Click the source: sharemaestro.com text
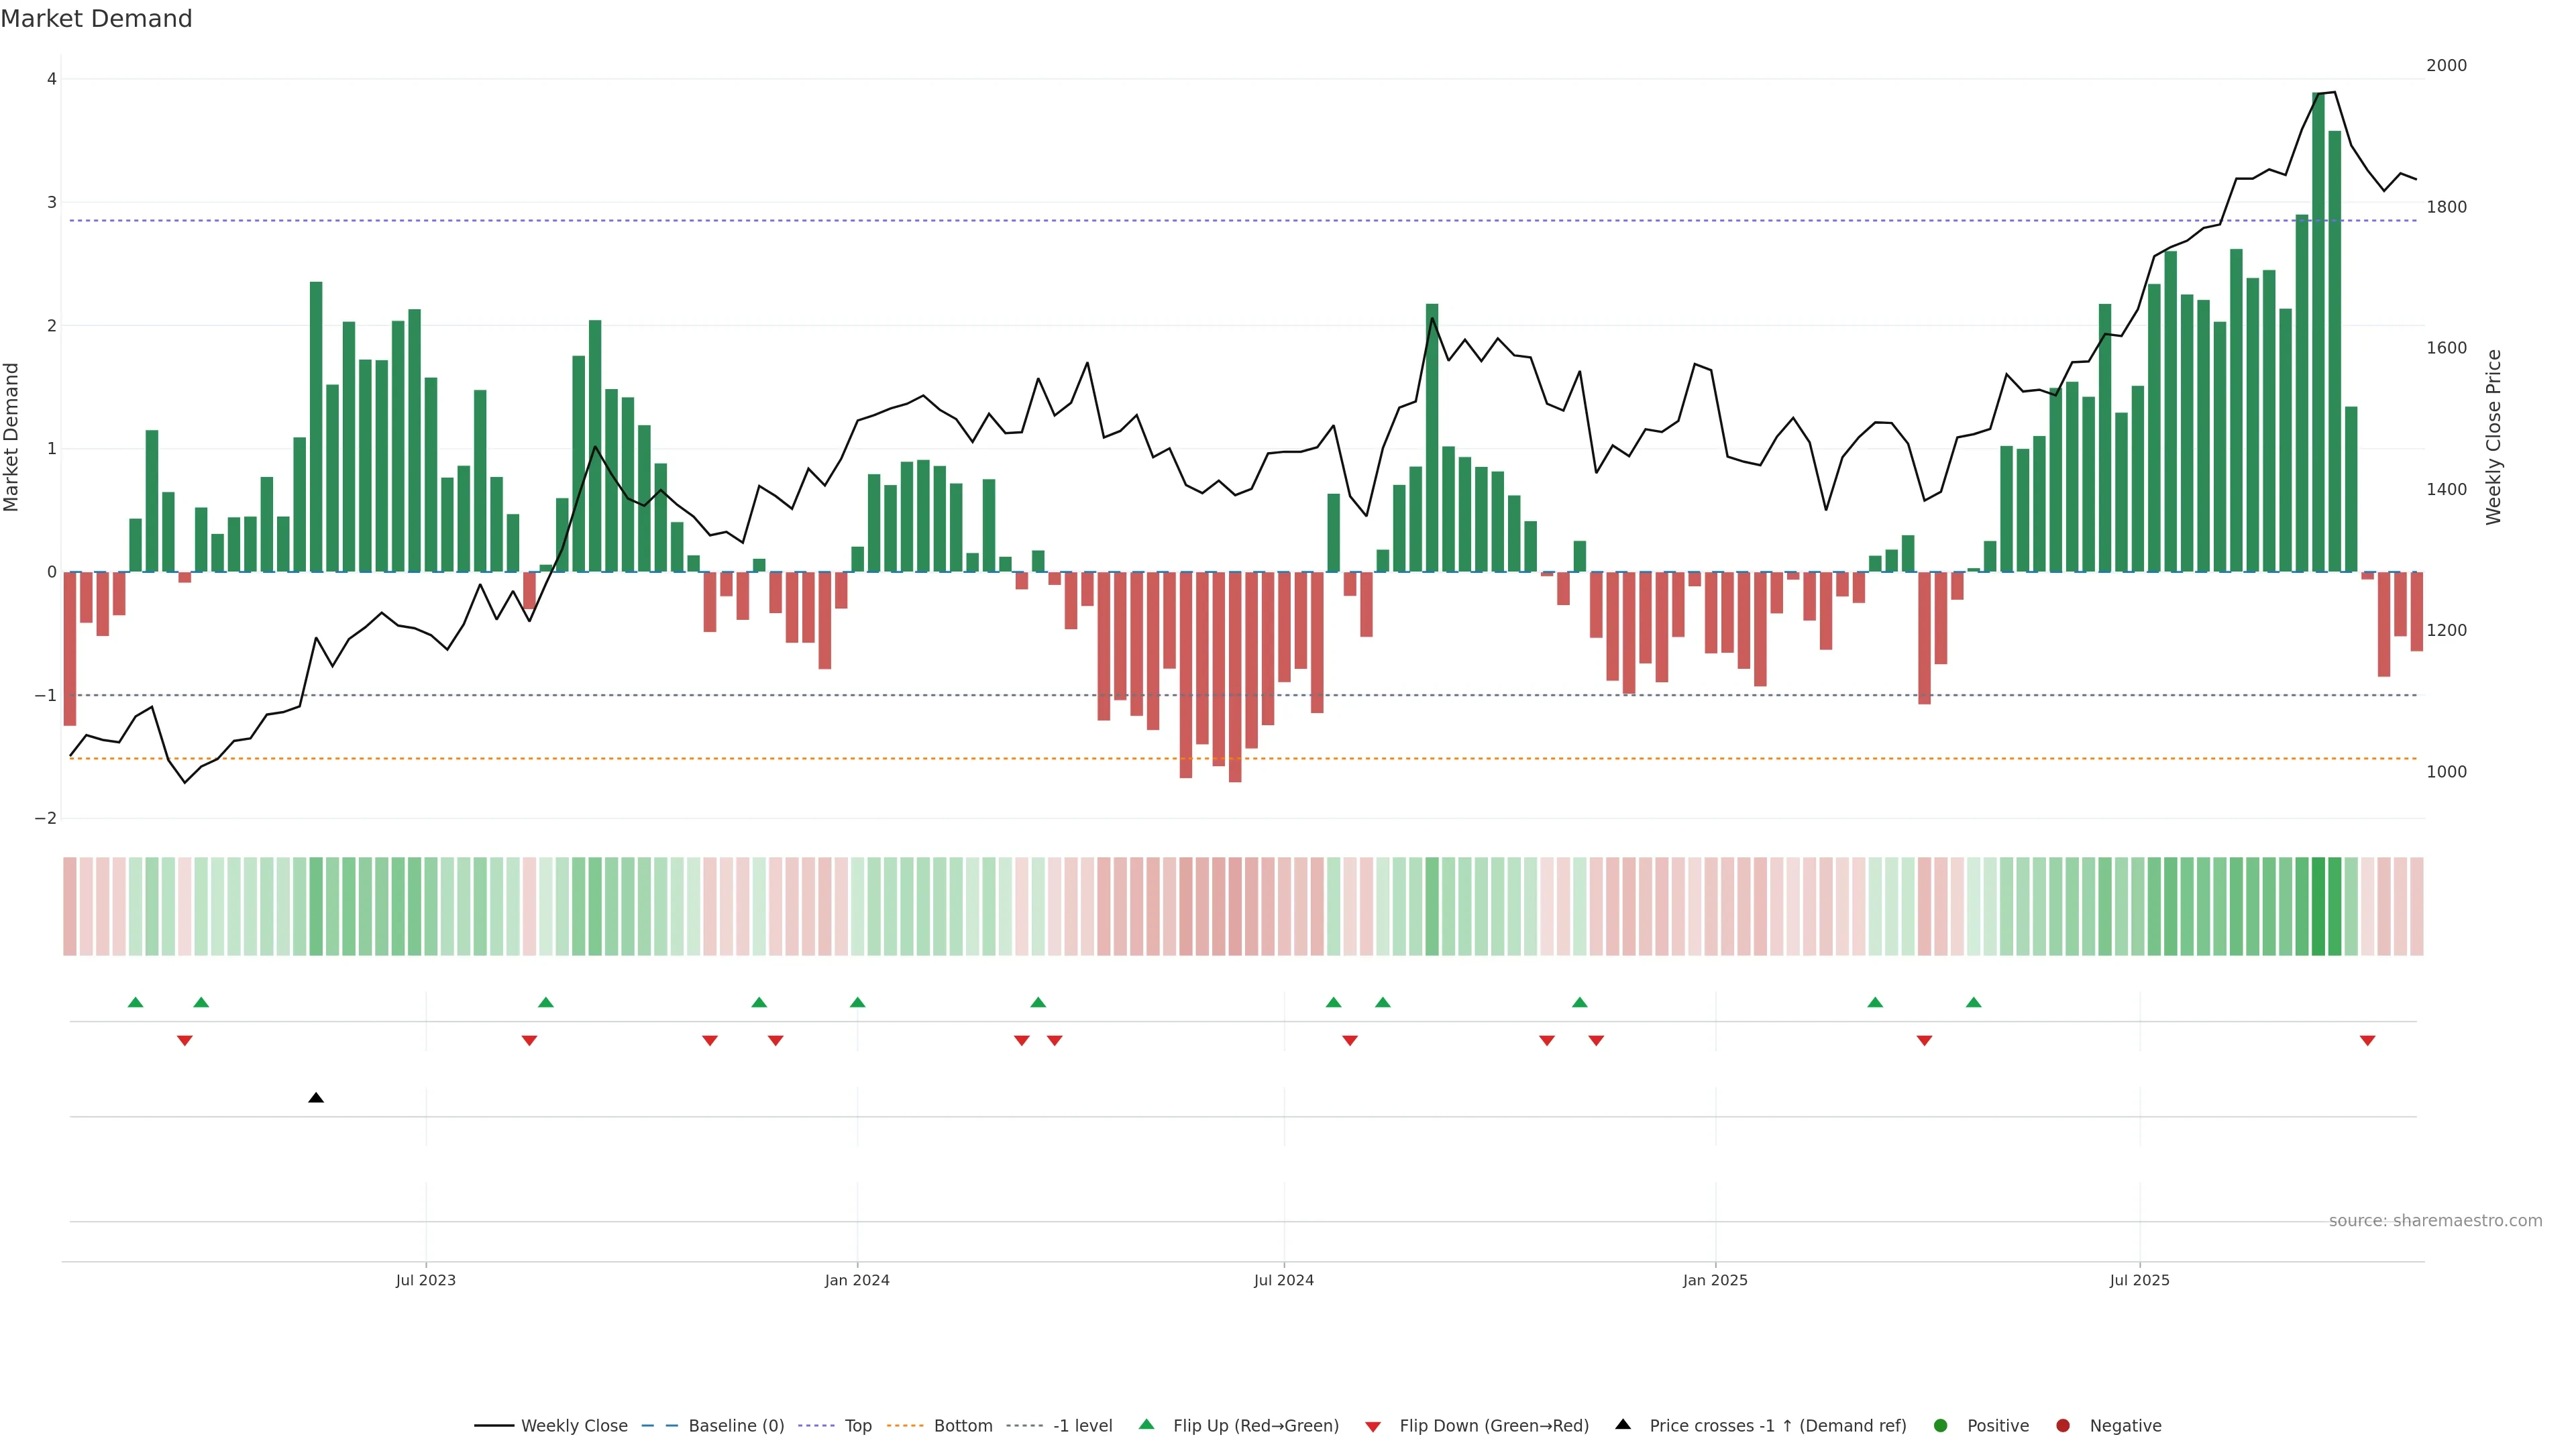The image size is (2576, 1449). click(x=2435, y=1221)
